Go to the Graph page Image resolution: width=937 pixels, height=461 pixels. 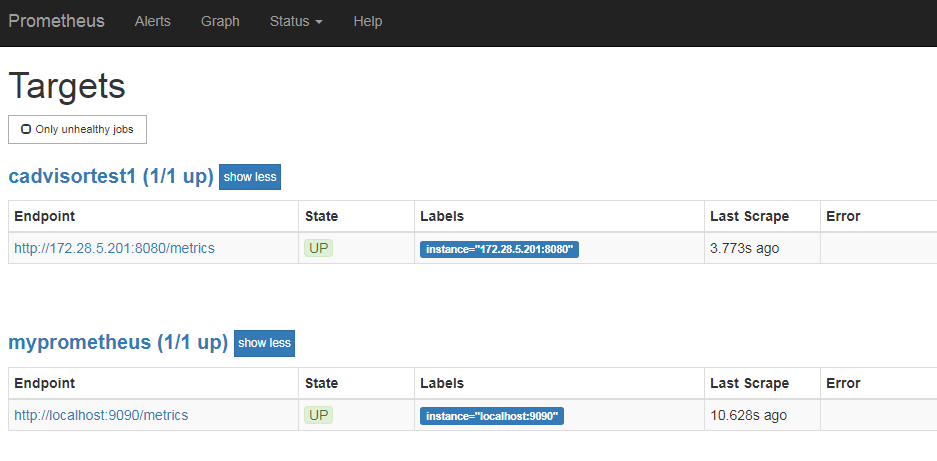220,21
